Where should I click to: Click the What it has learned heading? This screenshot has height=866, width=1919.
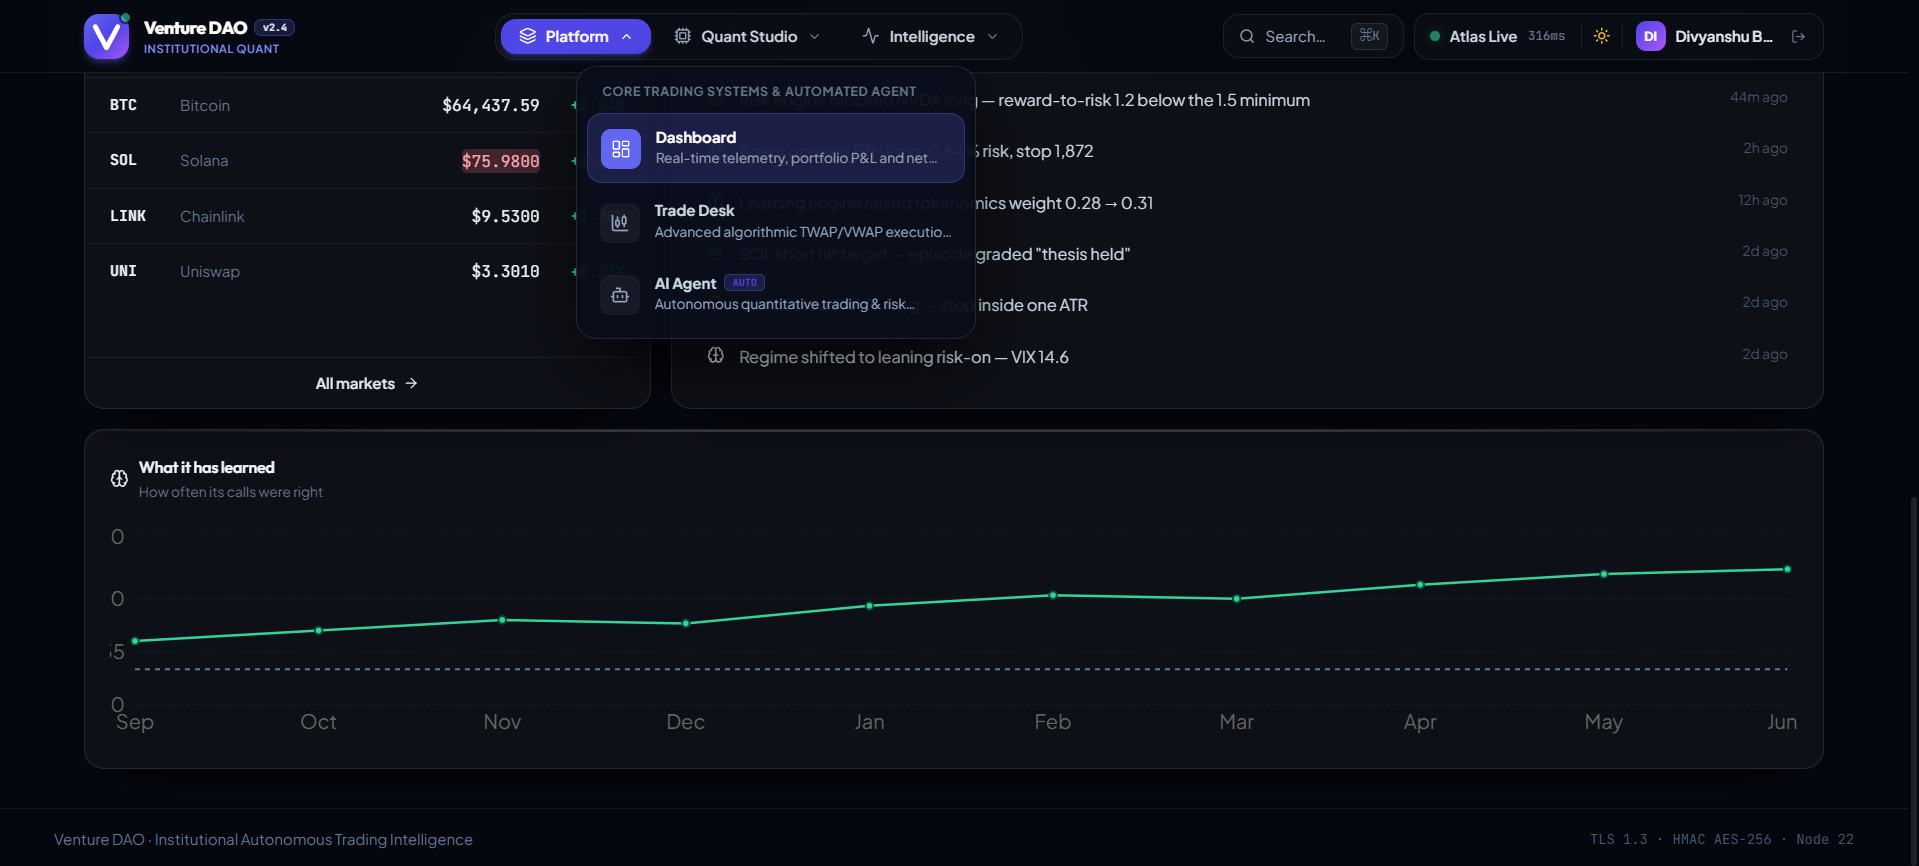207,467
